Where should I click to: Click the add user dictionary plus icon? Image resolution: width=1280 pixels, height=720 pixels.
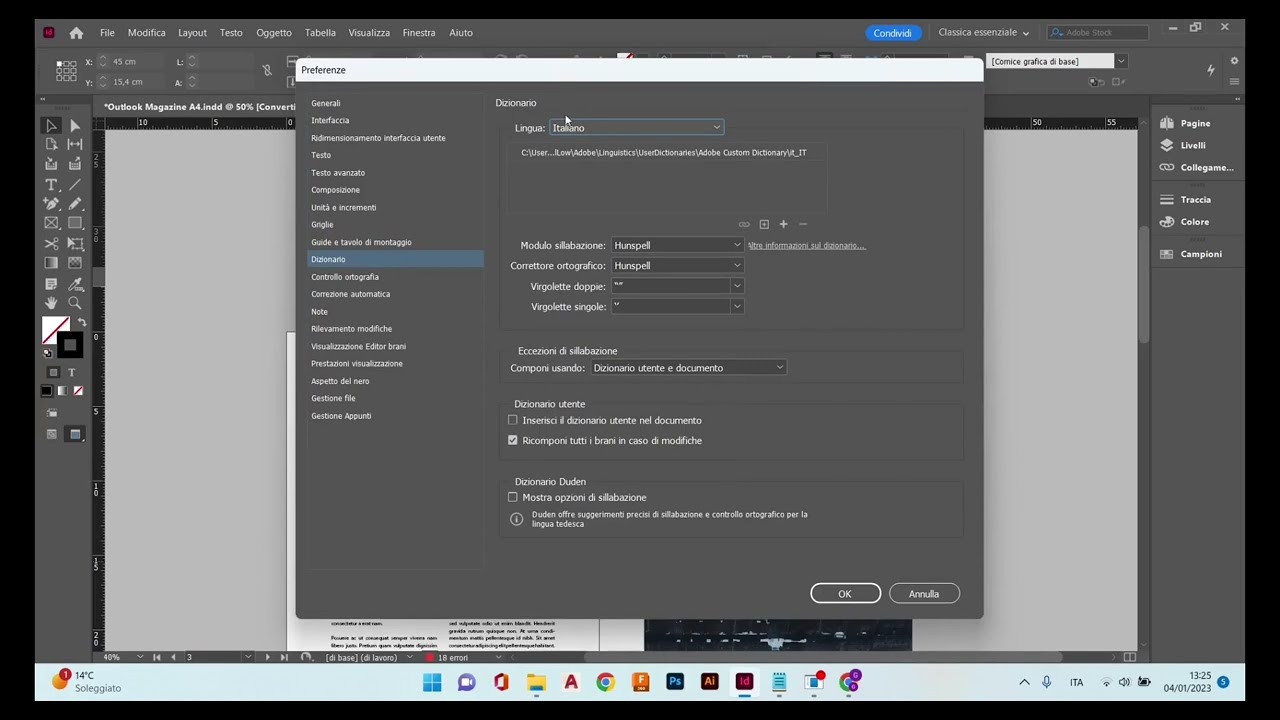(783, 224)
